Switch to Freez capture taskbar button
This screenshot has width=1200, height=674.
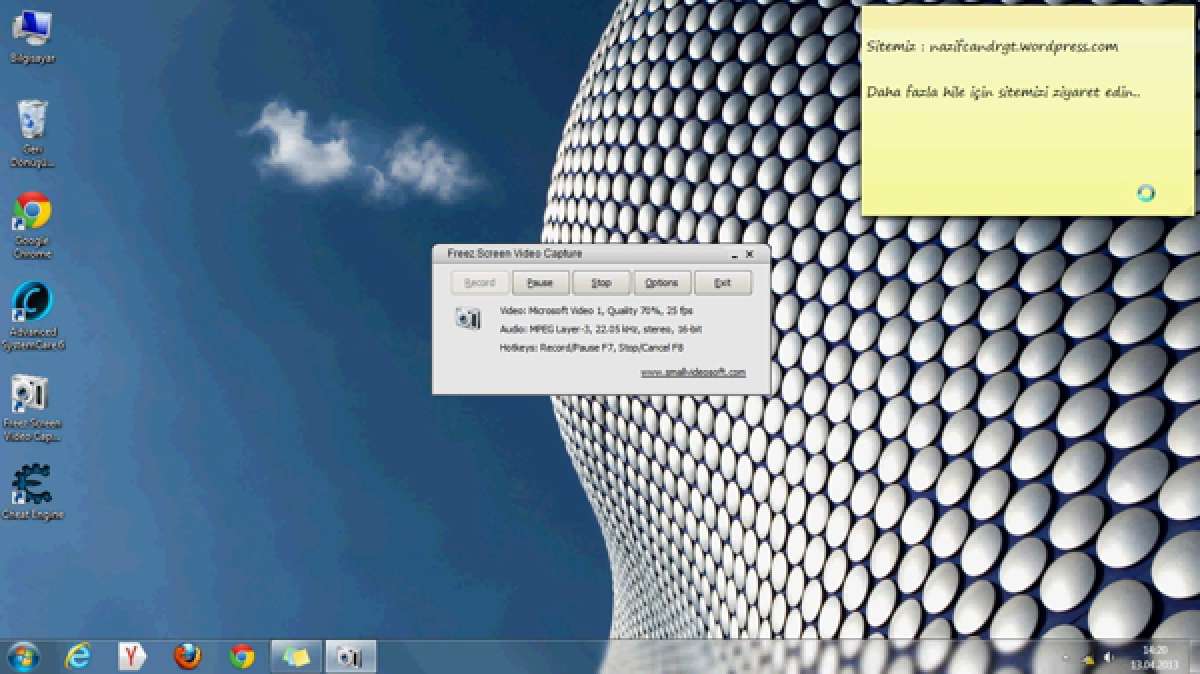[x=350, y=656]
